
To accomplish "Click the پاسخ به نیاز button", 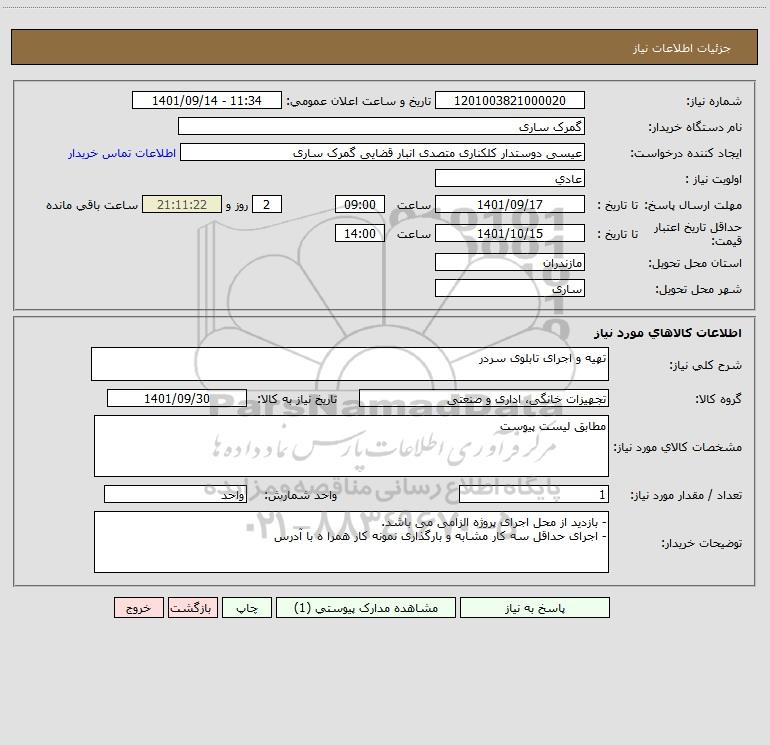I will coord(535,608).
